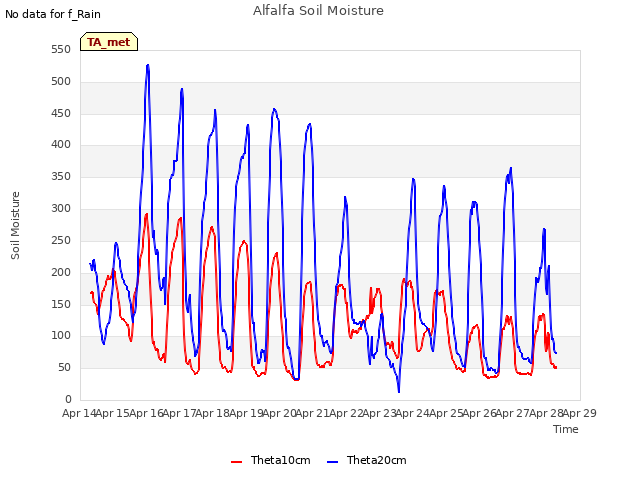
Task: Click the red Theta10cm peak near Apr 16
Action: pyautogui.click(x=146, y=214)
